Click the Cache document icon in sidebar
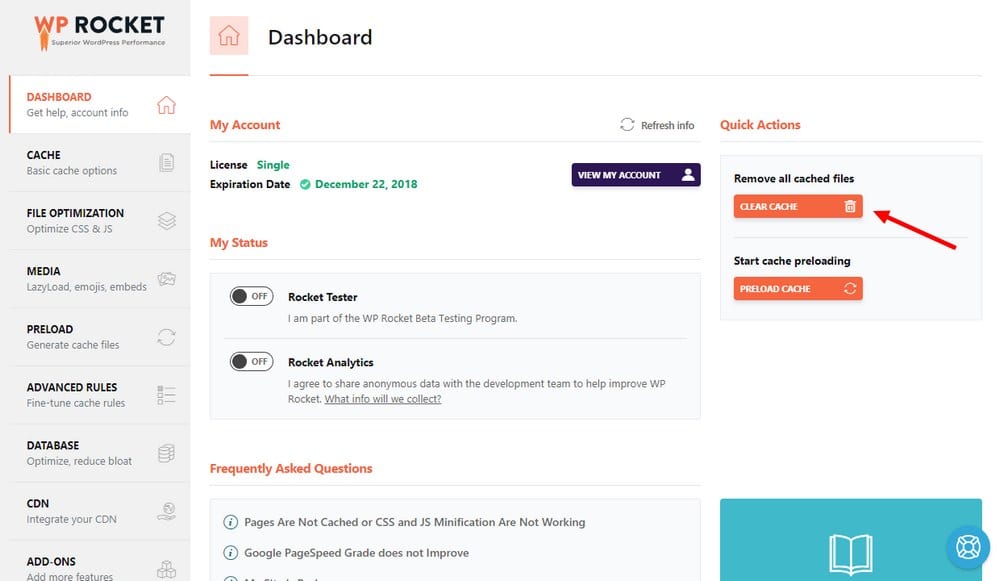Image resolution: width=1000 pixels, height=581 pixels. [167, 163]
